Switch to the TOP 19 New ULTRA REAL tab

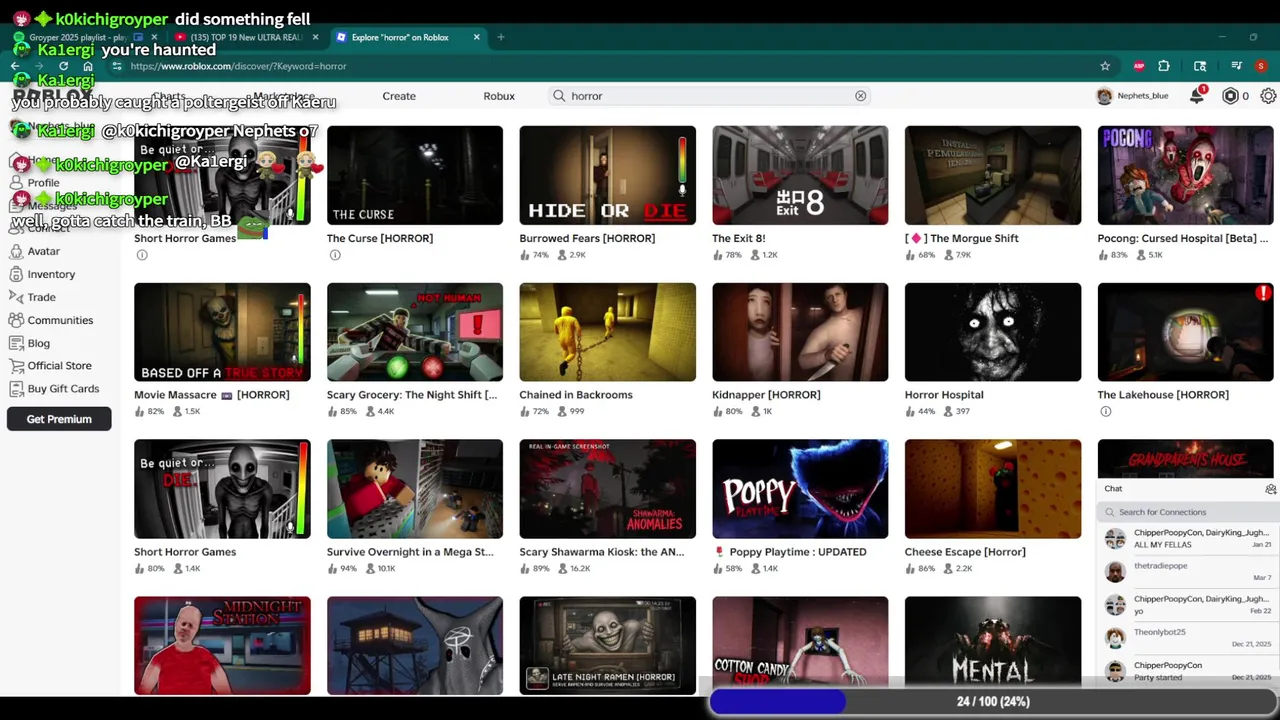pos(246,37)
